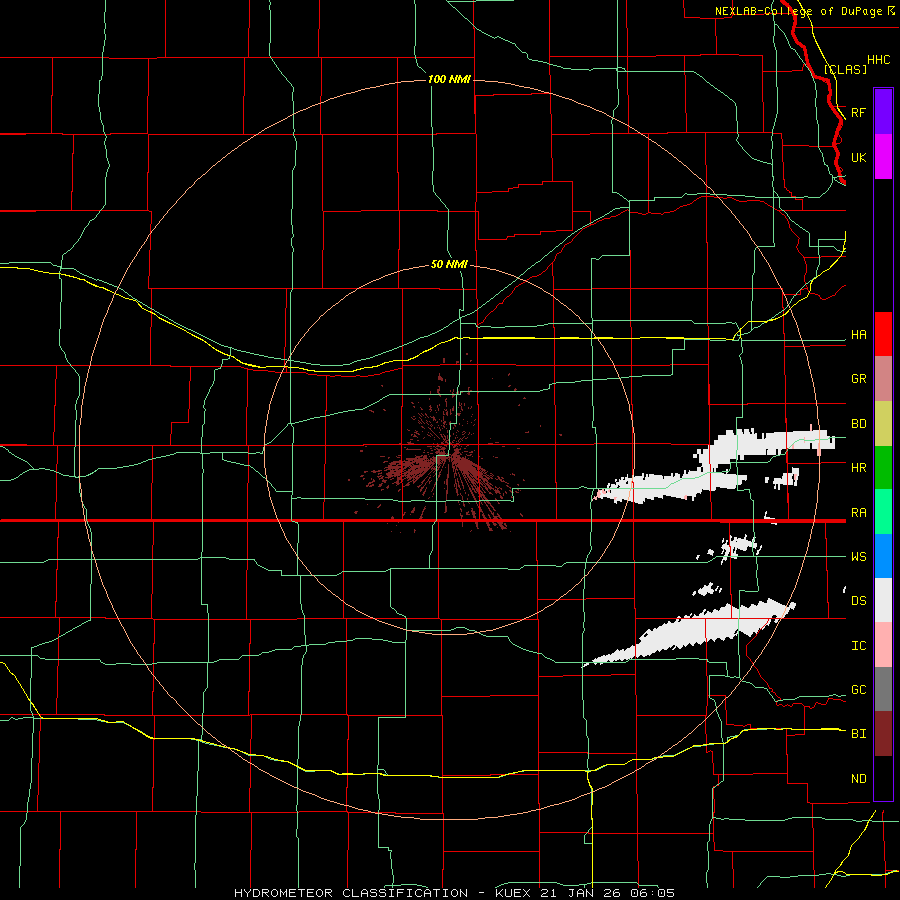Click the 06:05 timestamp

[x=655, y=893]
